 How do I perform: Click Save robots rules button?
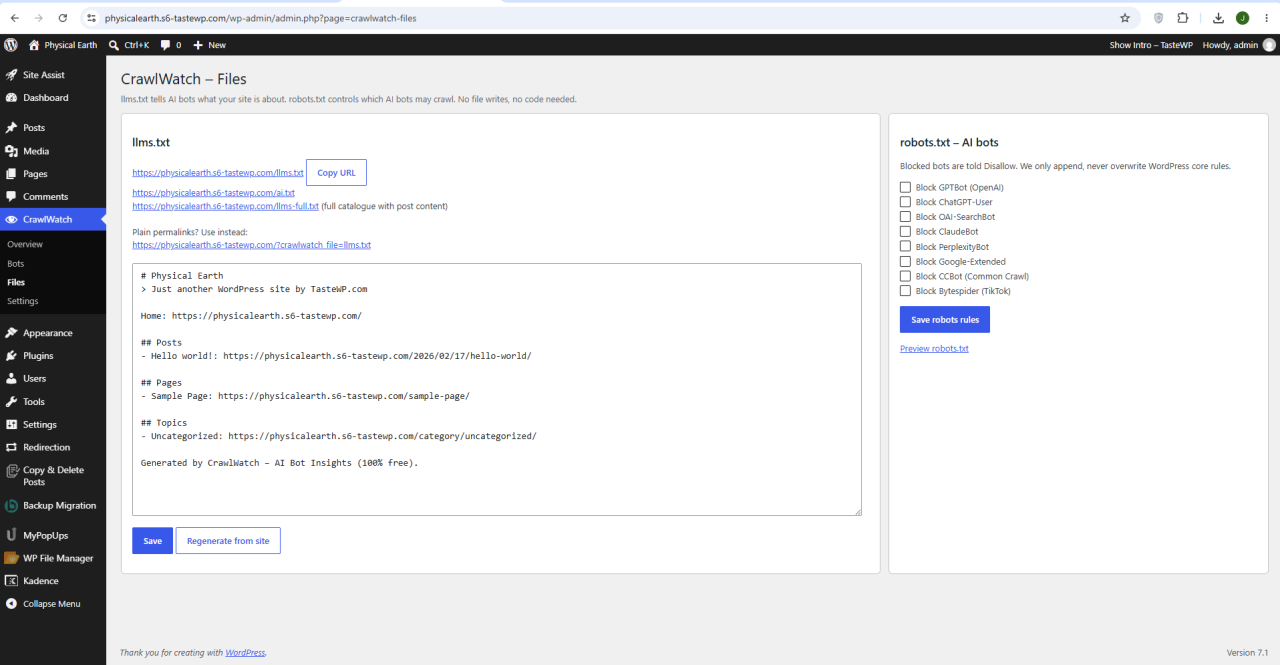tap(945, 320)
